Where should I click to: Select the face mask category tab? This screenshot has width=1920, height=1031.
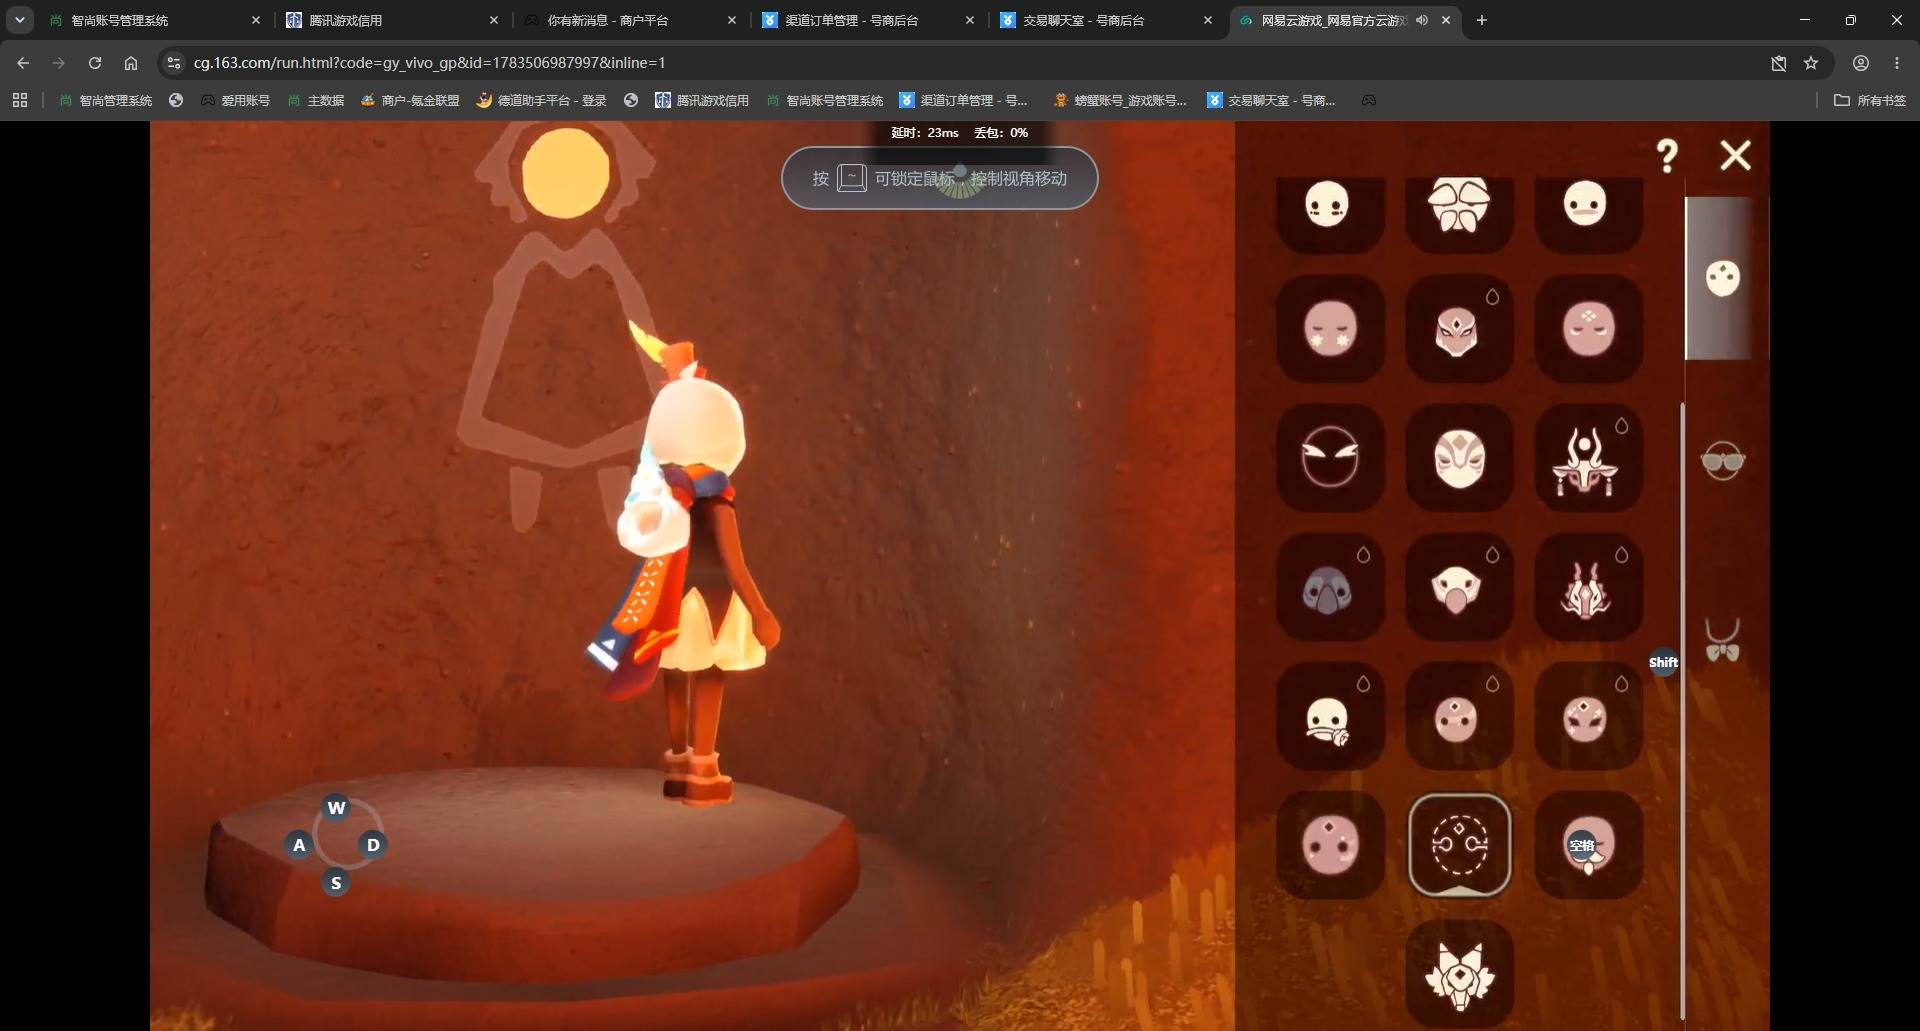pos(1722,278)
